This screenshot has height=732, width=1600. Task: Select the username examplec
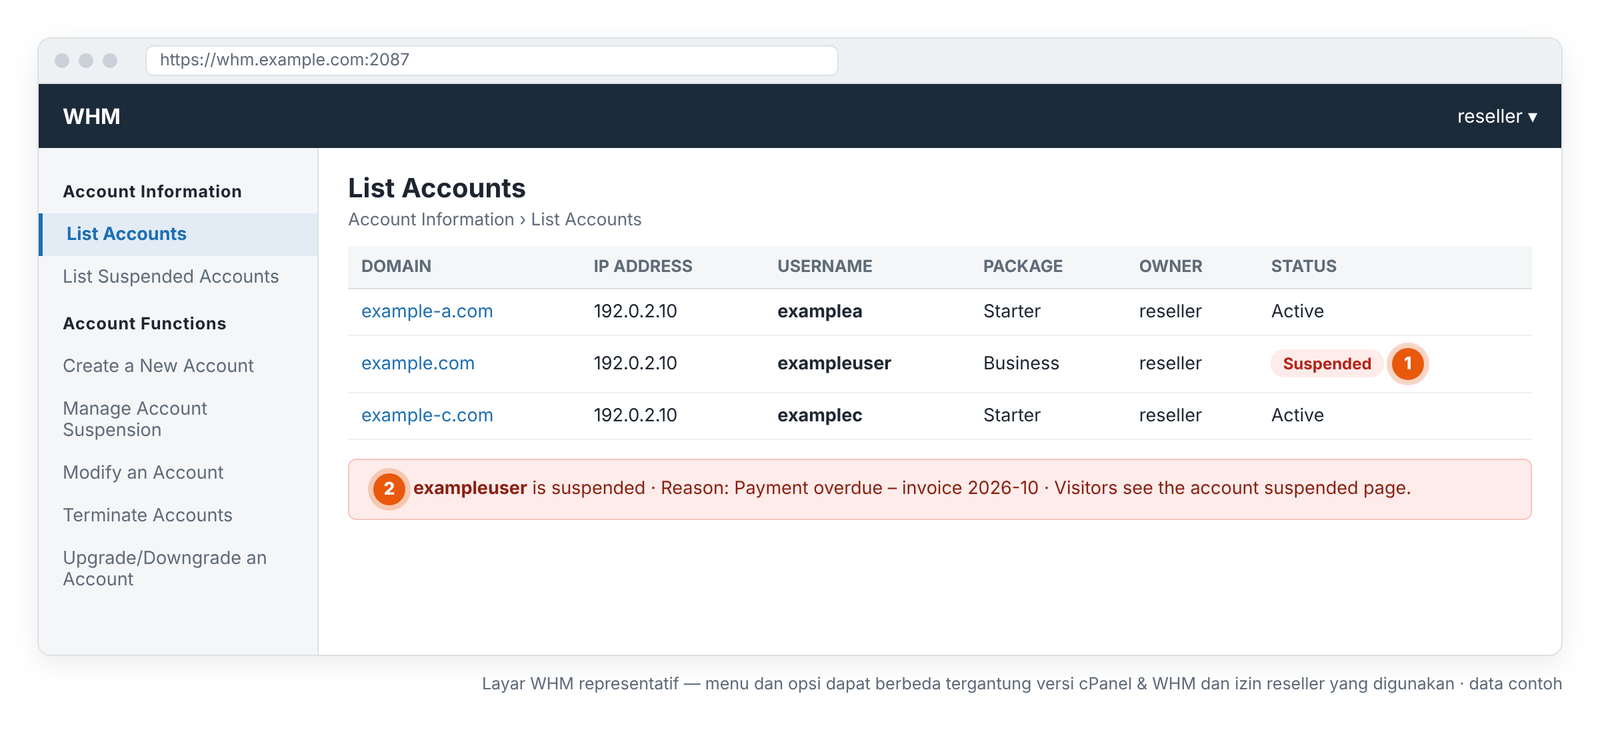click(820, 415)
